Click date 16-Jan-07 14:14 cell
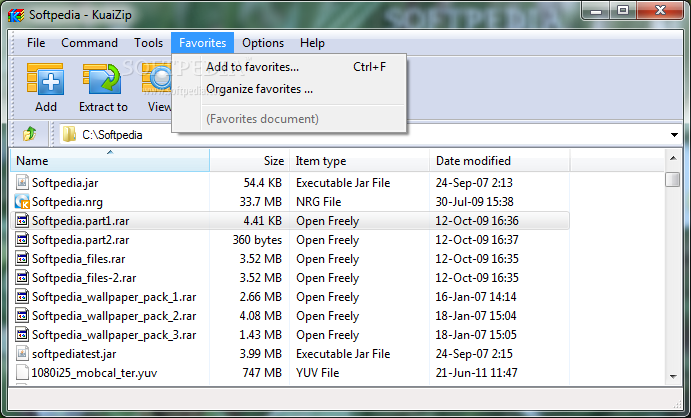 click(x=476, y=297)
